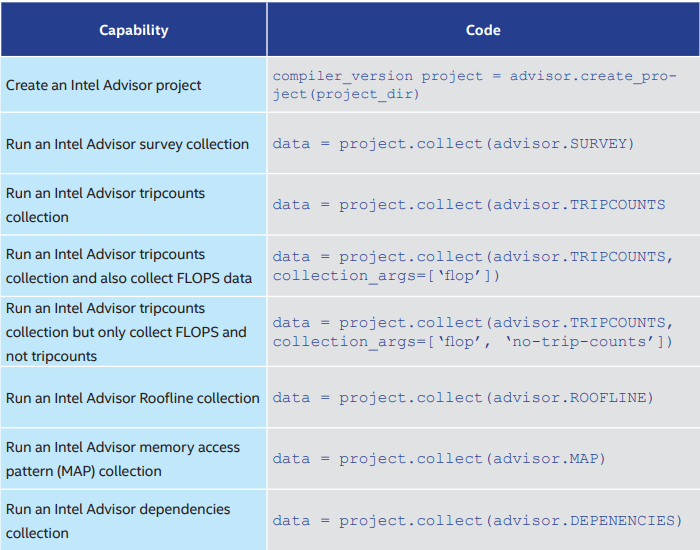The width and height of the screenshot is (700, 550).
Task: Click the code ending in advisor.TRIPCOUNTS without arguments
Action: [x=469, y=205]
